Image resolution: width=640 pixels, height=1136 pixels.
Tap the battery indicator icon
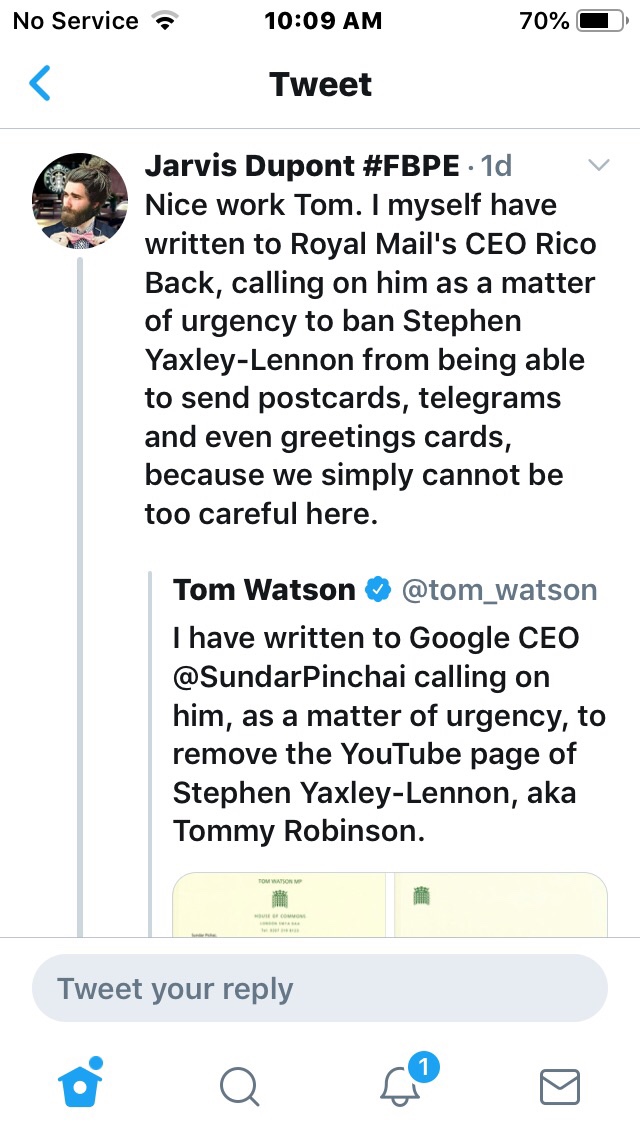point(599,21)
